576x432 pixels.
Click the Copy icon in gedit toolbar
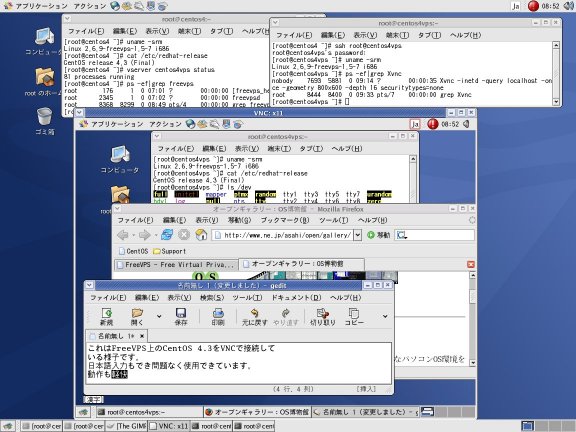point(354,316)
